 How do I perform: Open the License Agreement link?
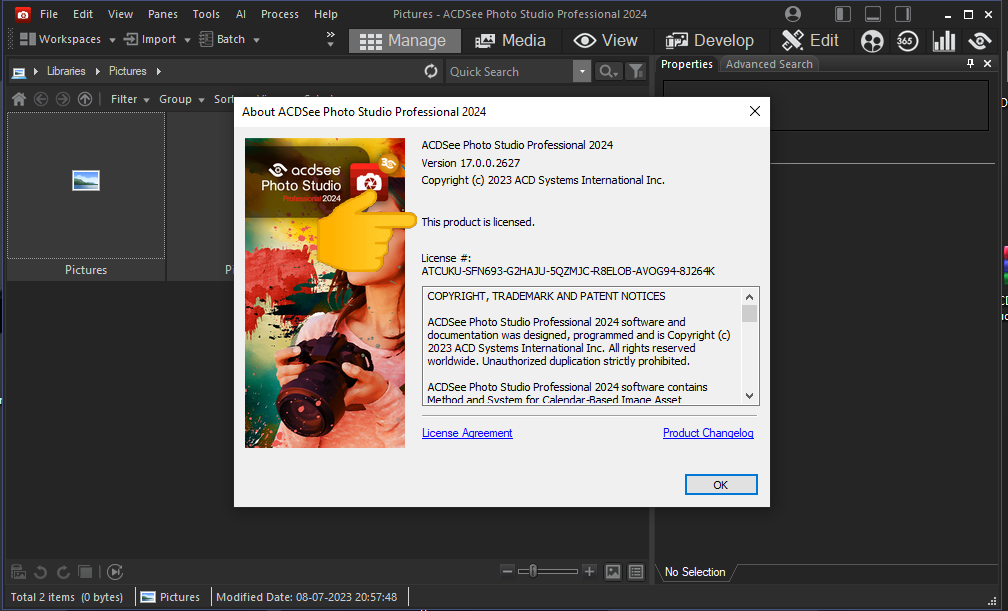pos(467,433)
